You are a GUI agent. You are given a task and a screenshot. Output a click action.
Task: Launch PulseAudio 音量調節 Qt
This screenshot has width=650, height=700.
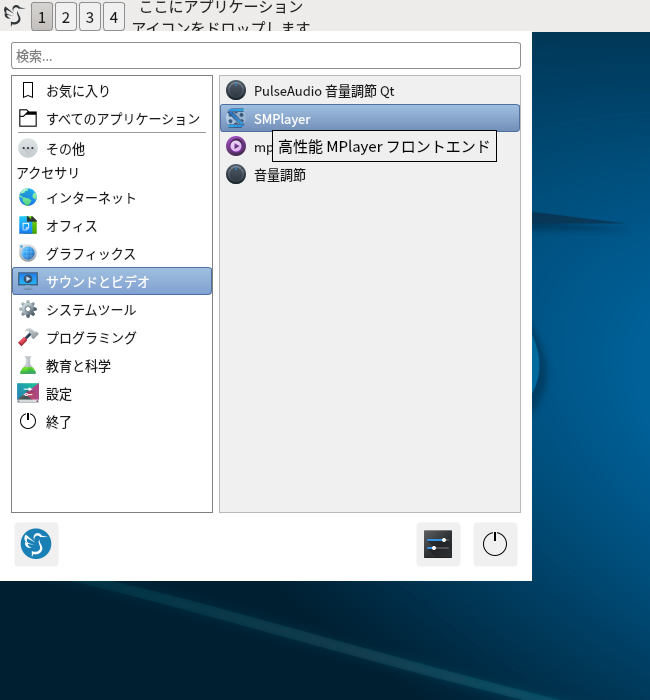(370, 91)
